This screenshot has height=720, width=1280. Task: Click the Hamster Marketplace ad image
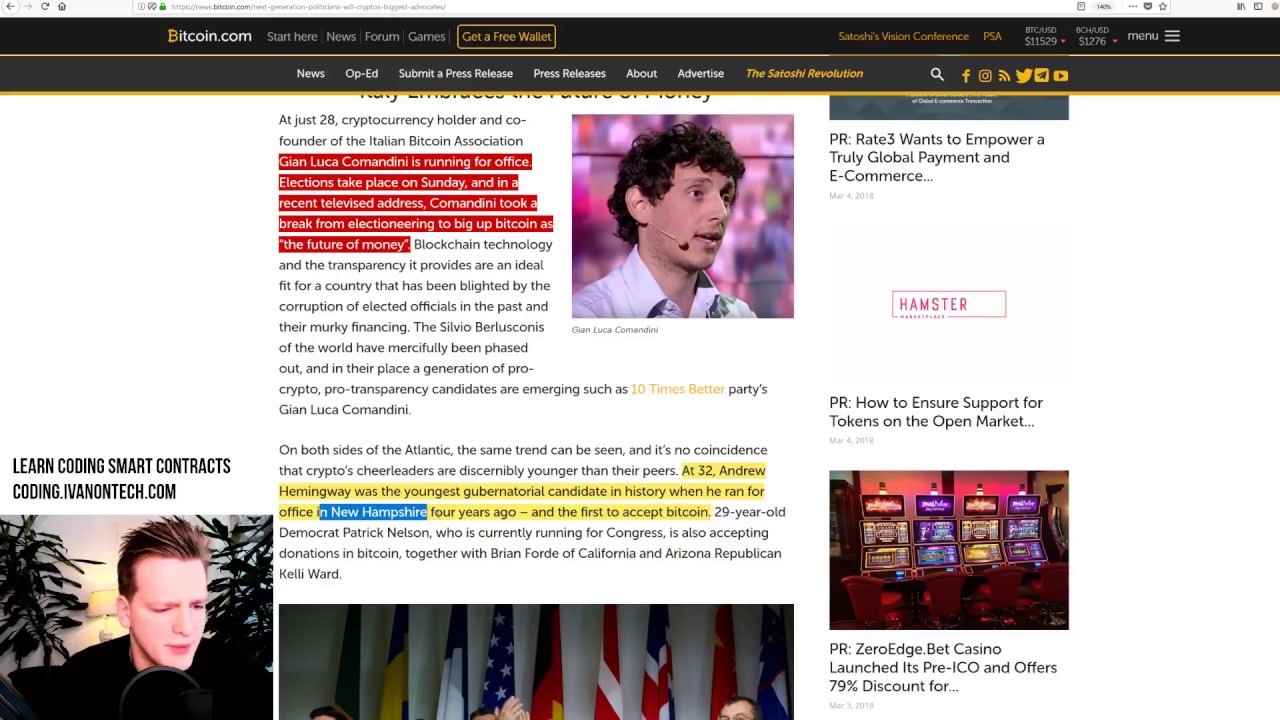coord(948,304)
